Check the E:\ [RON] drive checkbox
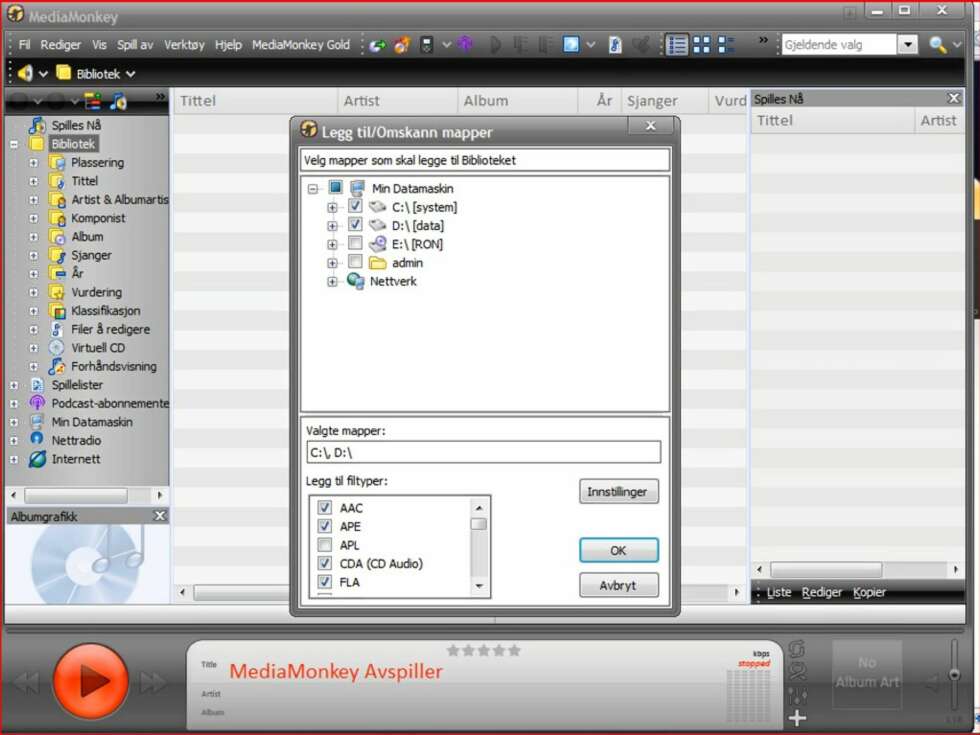Viewport: 980px width, 735px height. [355, 243]
